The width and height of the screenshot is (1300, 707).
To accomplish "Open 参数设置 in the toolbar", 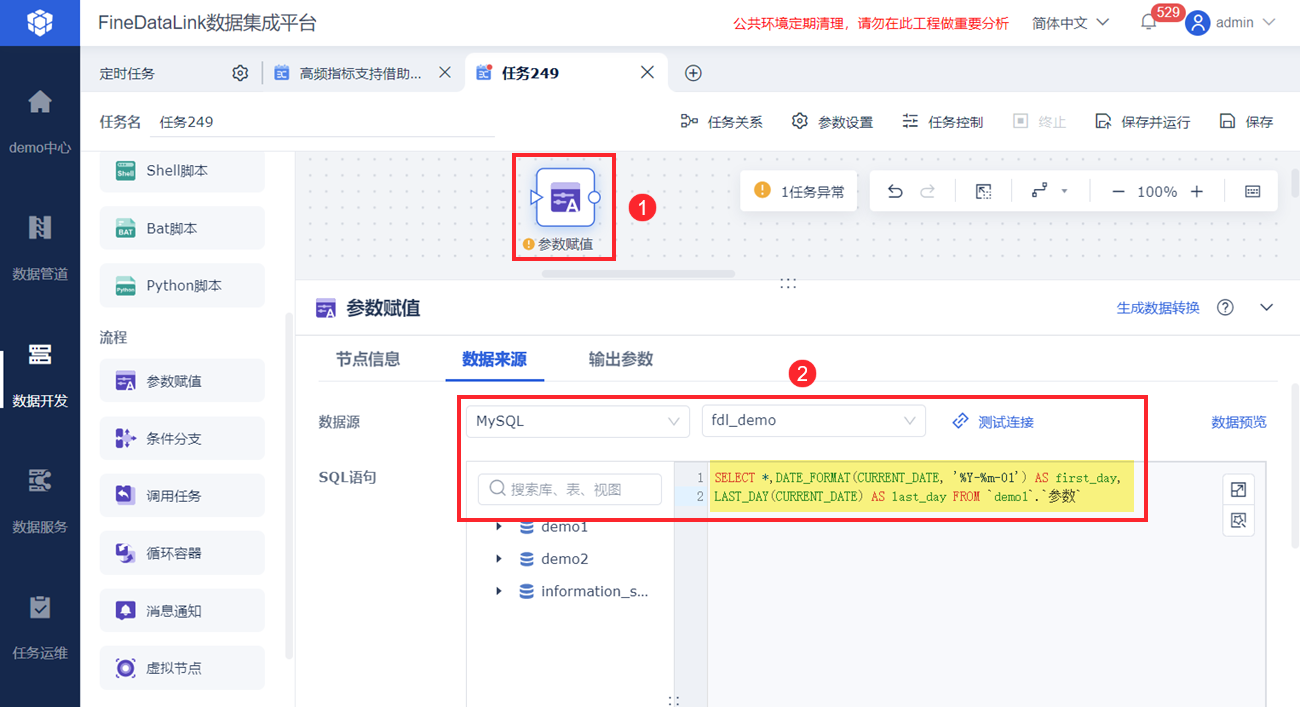I will [x=832, y=122].
